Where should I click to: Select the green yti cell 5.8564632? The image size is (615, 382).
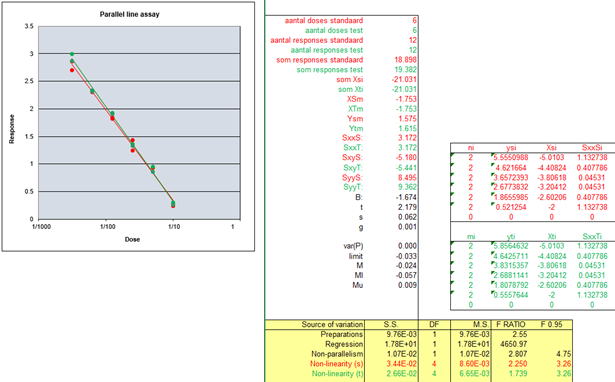[x=510, y=246]
